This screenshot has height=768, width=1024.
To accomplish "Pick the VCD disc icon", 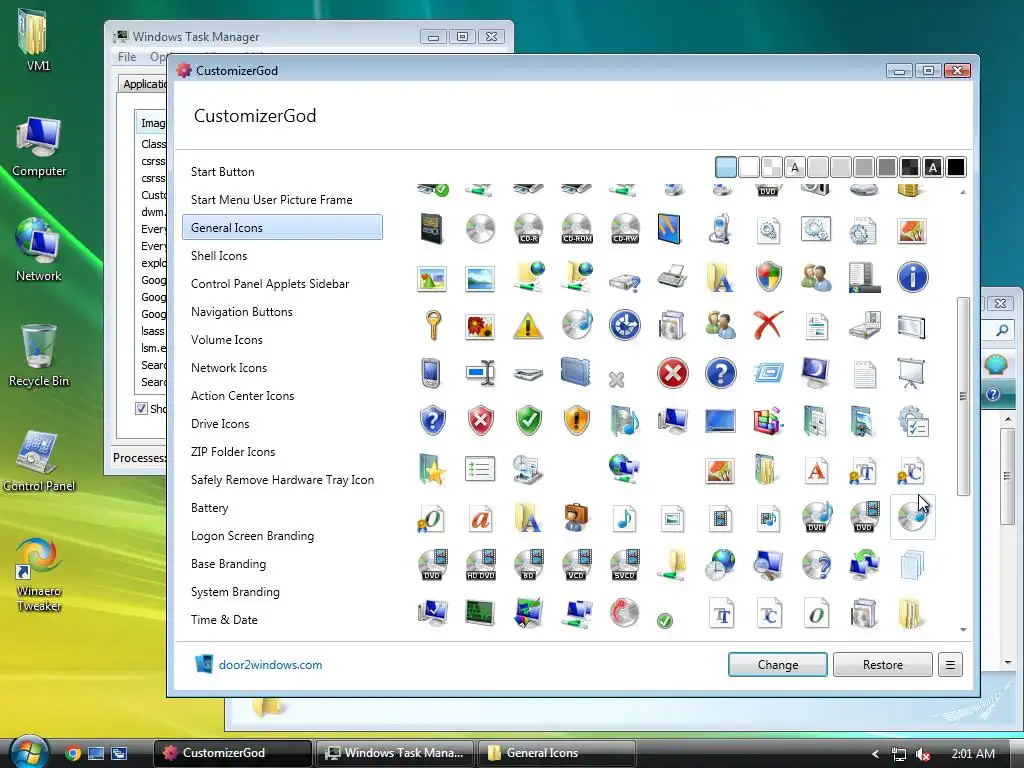I will pos(577,565).
